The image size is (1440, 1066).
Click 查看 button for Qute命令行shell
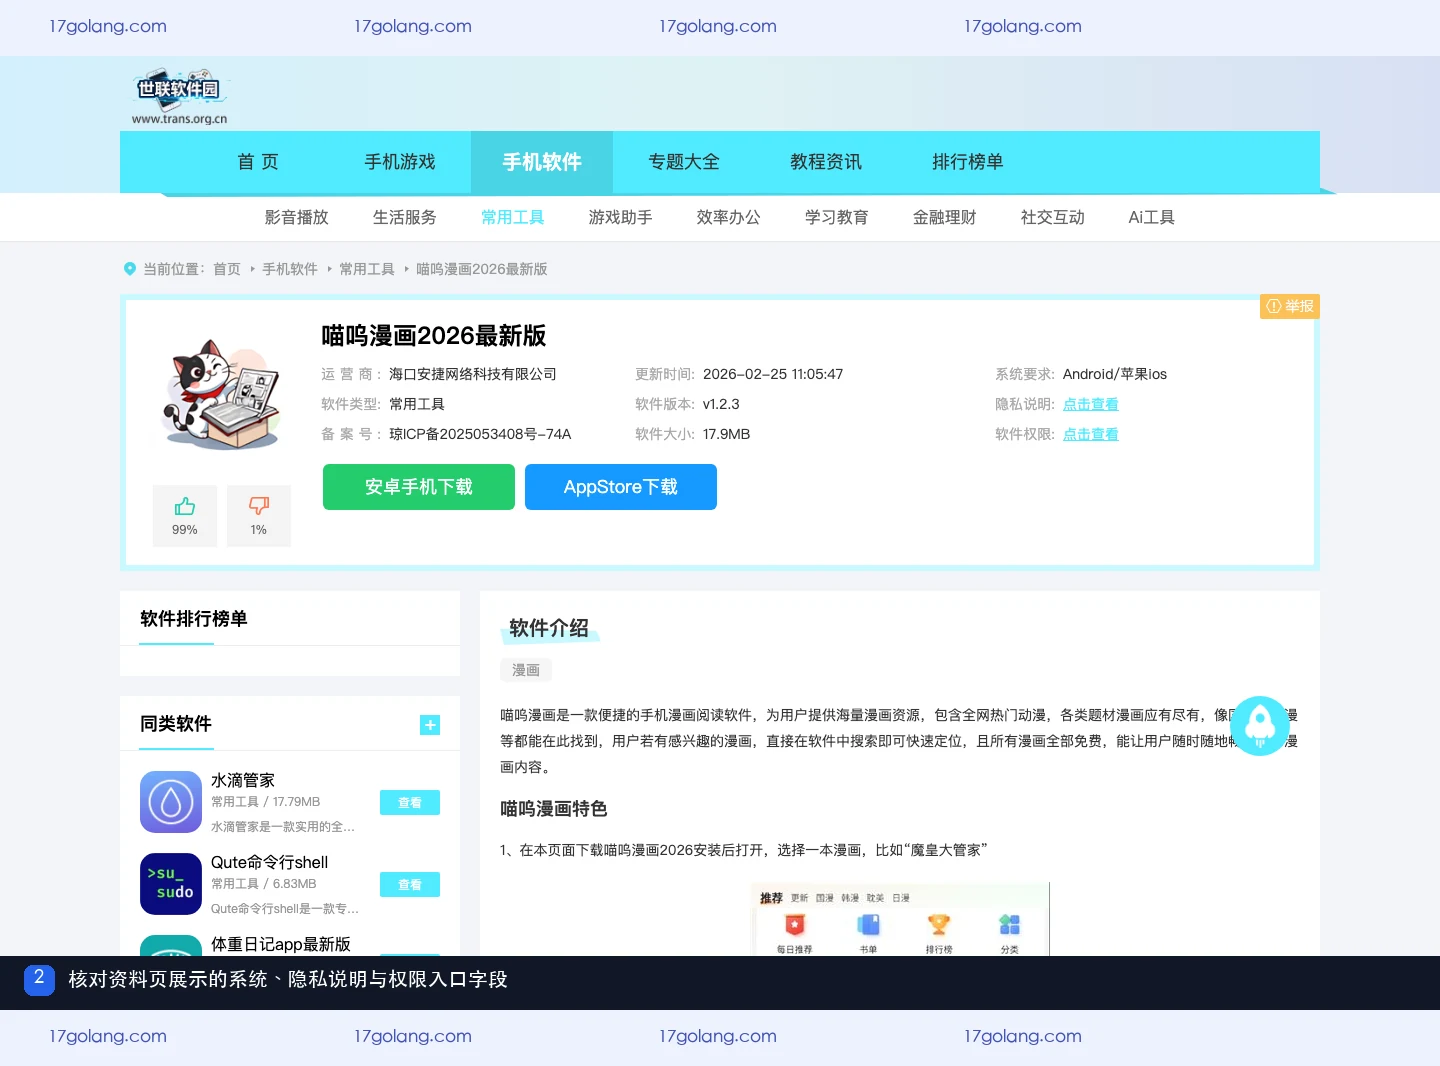click(410, 885)
